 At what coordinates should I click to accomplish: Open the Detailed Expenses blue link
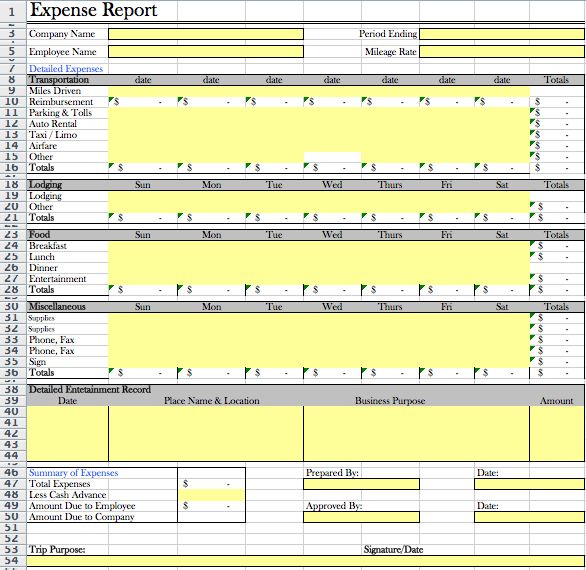(x=66, y=69)
